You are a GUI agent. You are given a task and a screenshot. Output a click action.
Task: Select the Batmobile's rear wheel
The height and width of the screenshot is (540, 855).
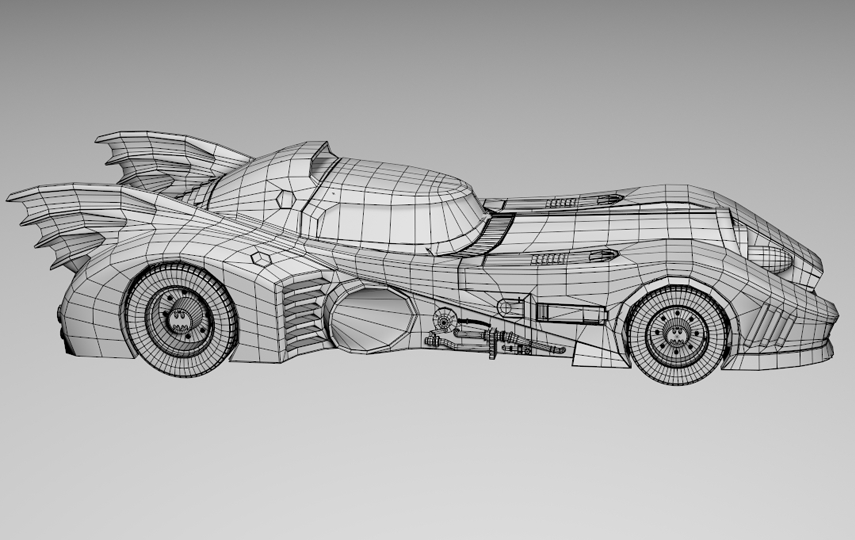tap(180, 320)
